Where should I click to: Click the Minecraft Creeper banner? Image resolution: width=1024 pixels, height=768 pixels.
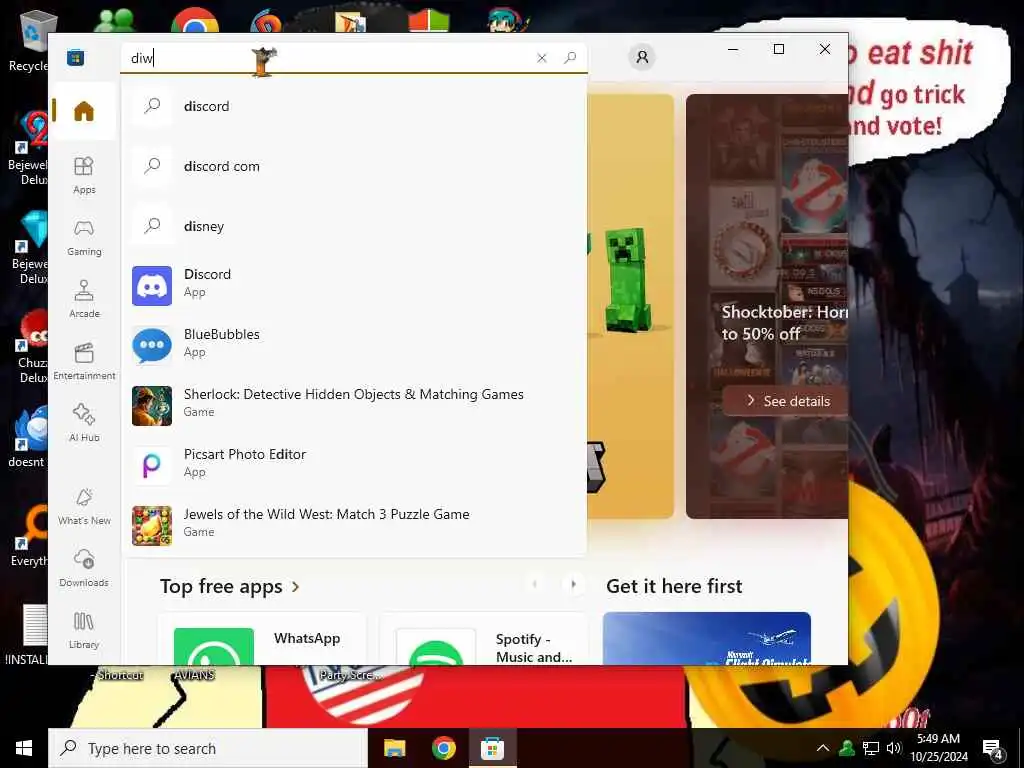[x=630, y=306]
